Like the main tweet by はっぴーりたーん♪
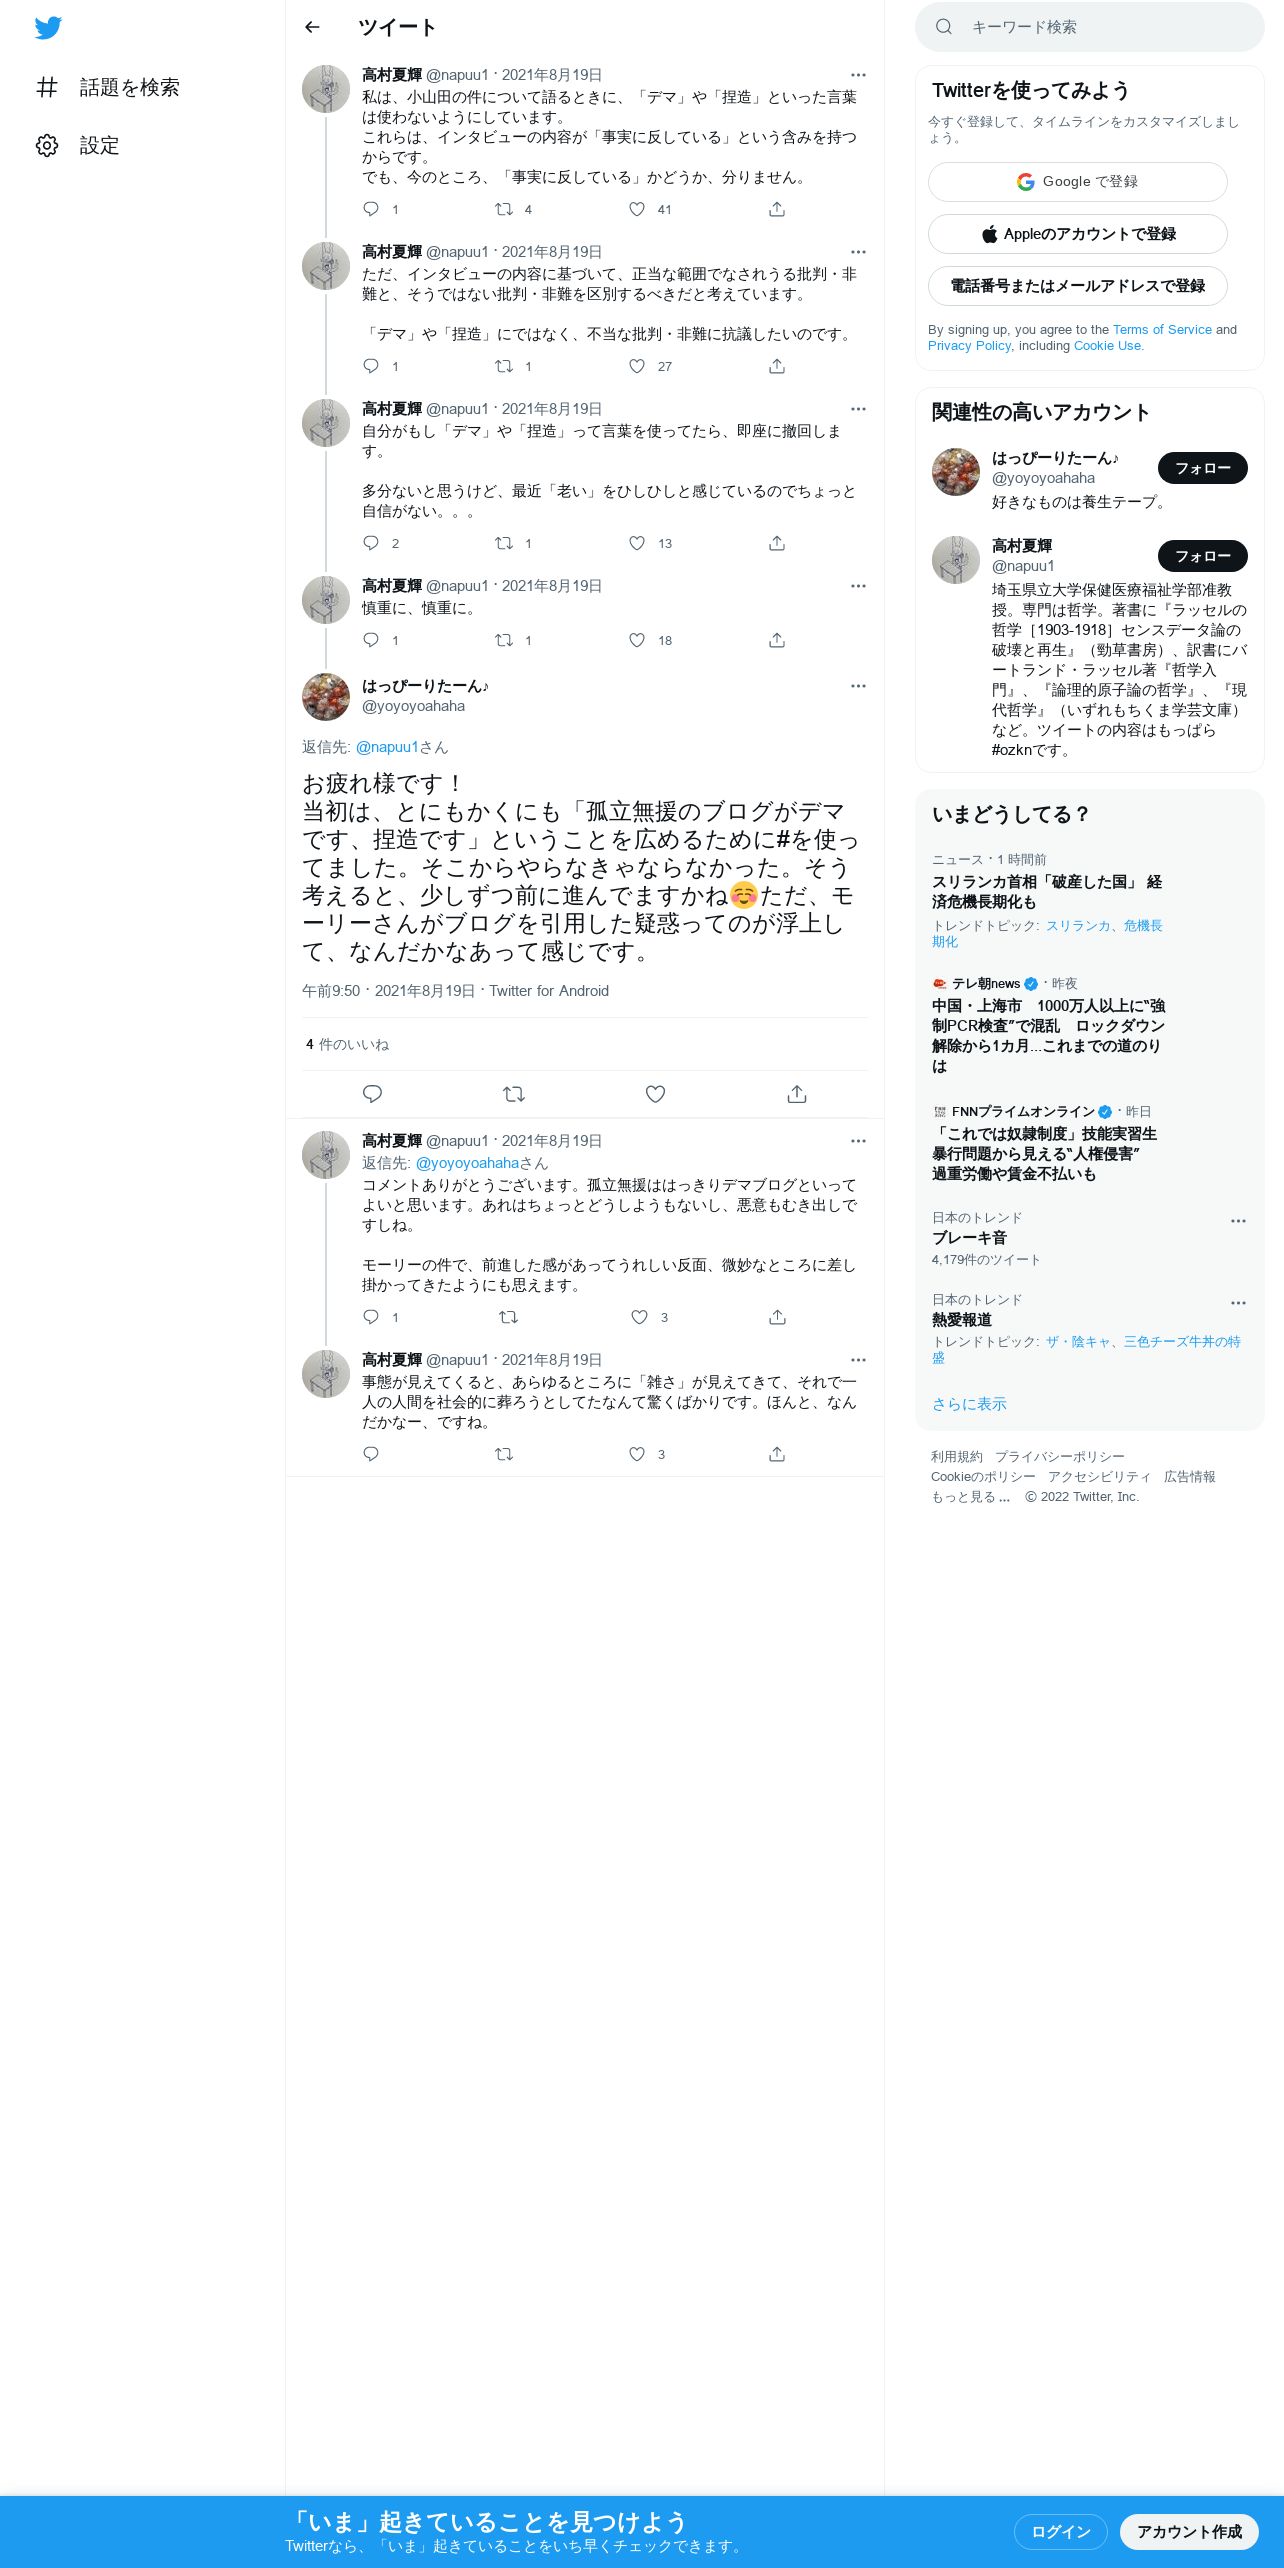This screenshot has width=1284, height=2568. (655, 1094)
